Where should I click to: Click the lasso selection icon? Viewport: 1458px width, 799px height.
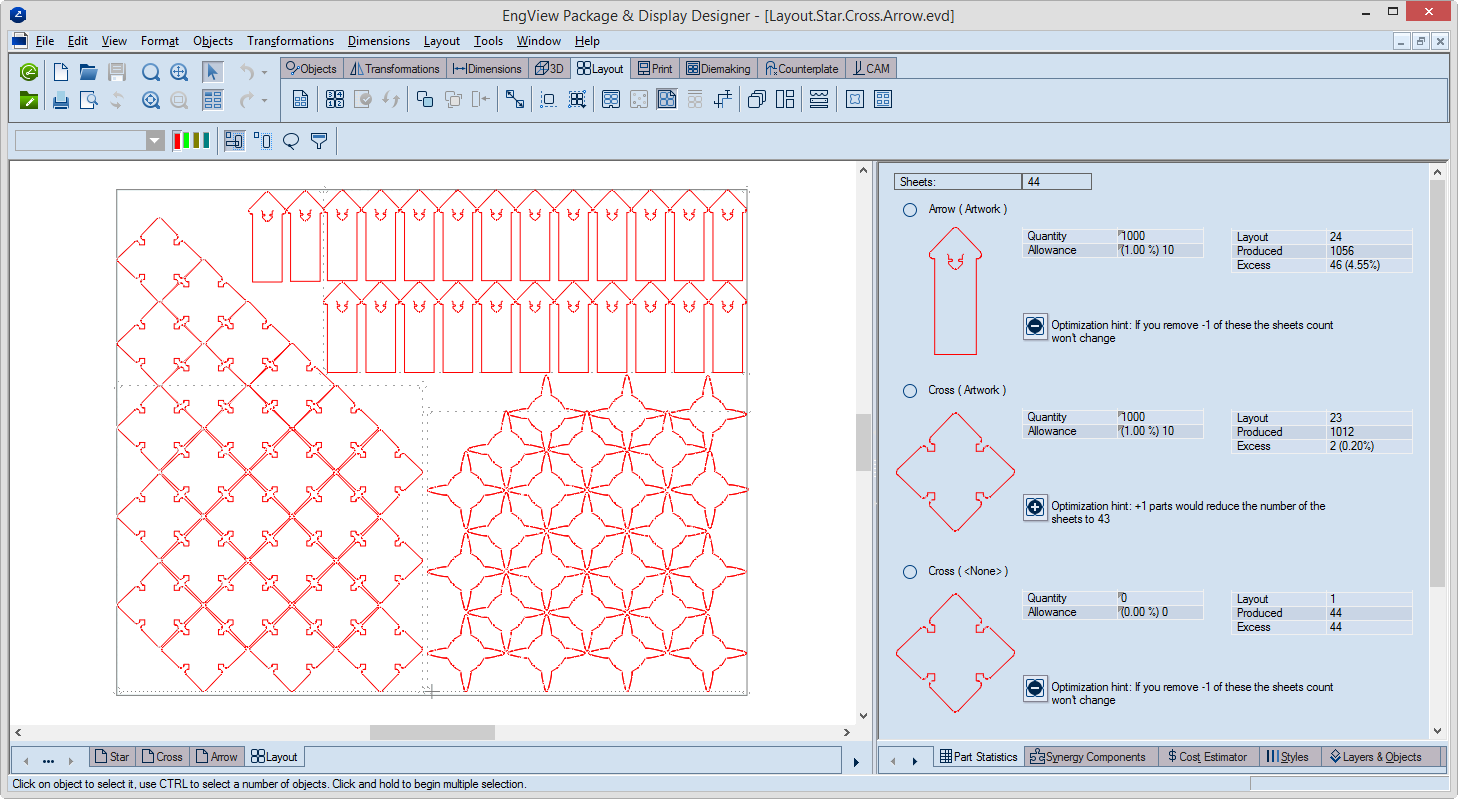point(291,141)
